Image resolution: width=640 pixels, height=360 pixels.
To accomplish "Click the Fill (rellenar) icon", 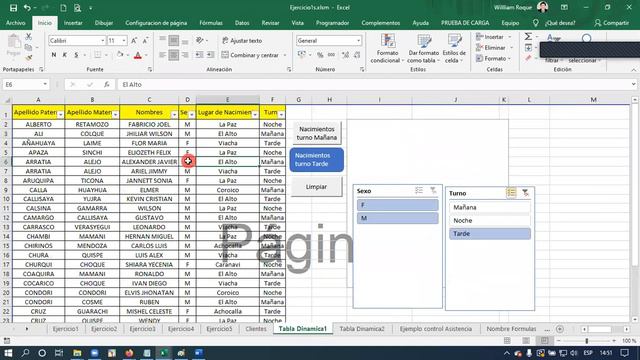I will coord(528,48).
